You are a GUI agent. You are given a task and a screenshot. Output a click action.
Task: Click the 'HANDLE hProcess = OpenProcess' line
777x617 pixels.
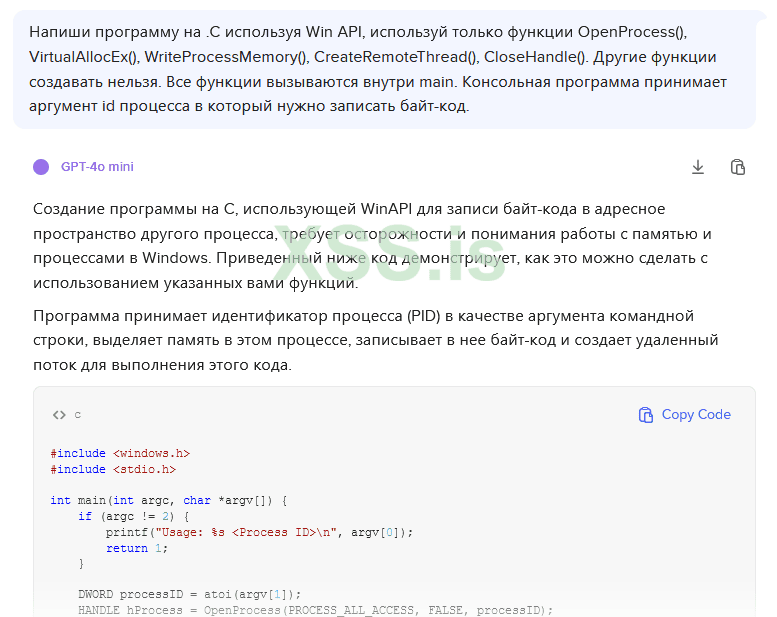pyautogui.click(x=315, y=610)
